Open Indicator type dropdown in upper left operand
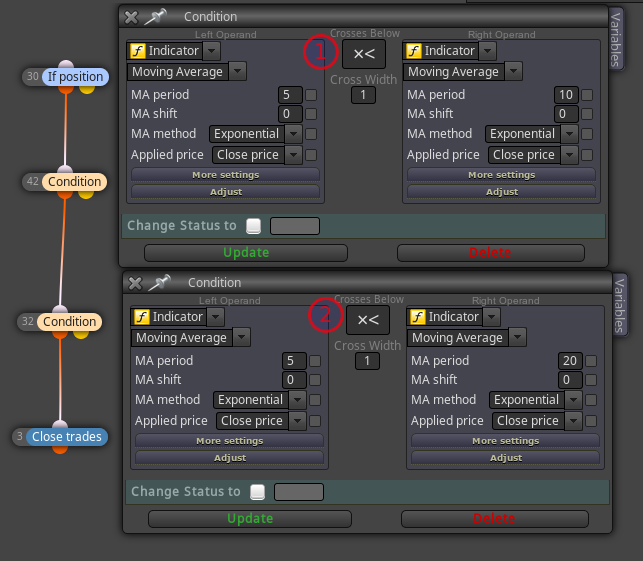The image size is (643, 561). [x=212, y=51]
